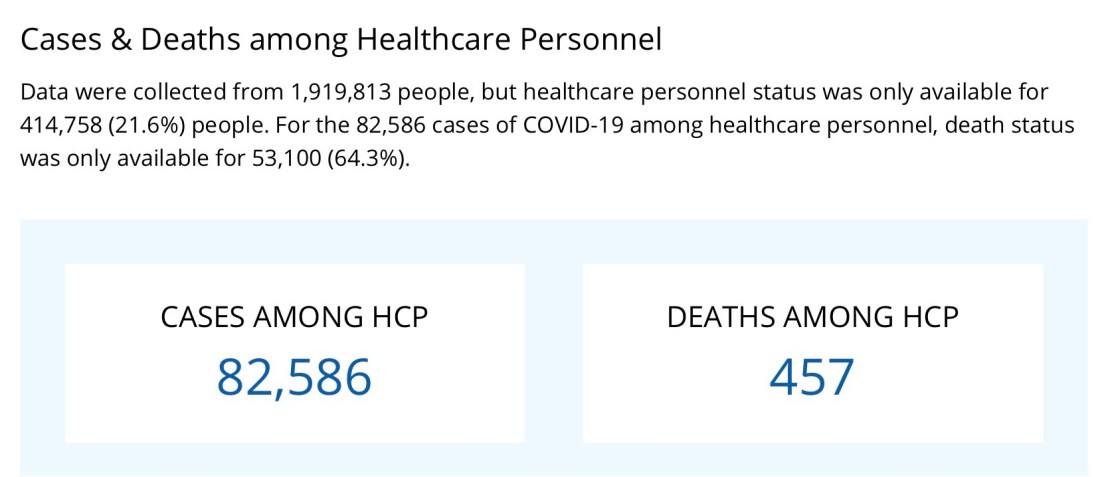Click the word 'Deaths' in the heading
The image size is (1108, 477).
(190, 40)
